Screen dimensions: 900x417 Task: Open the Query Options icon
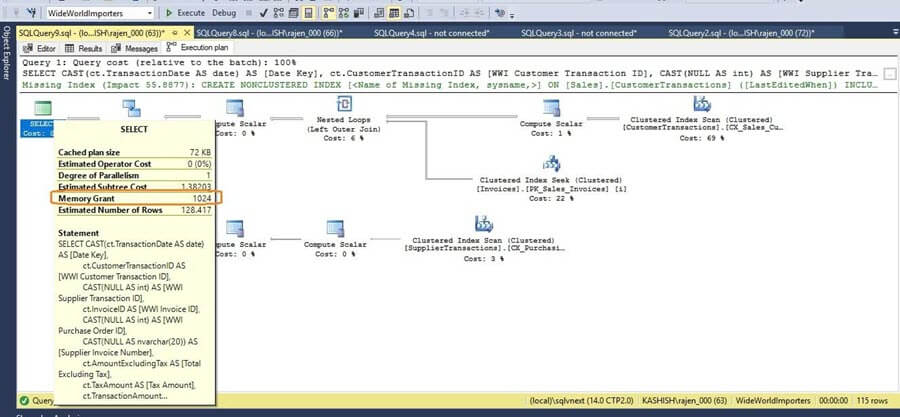click(x=293, y=13)
